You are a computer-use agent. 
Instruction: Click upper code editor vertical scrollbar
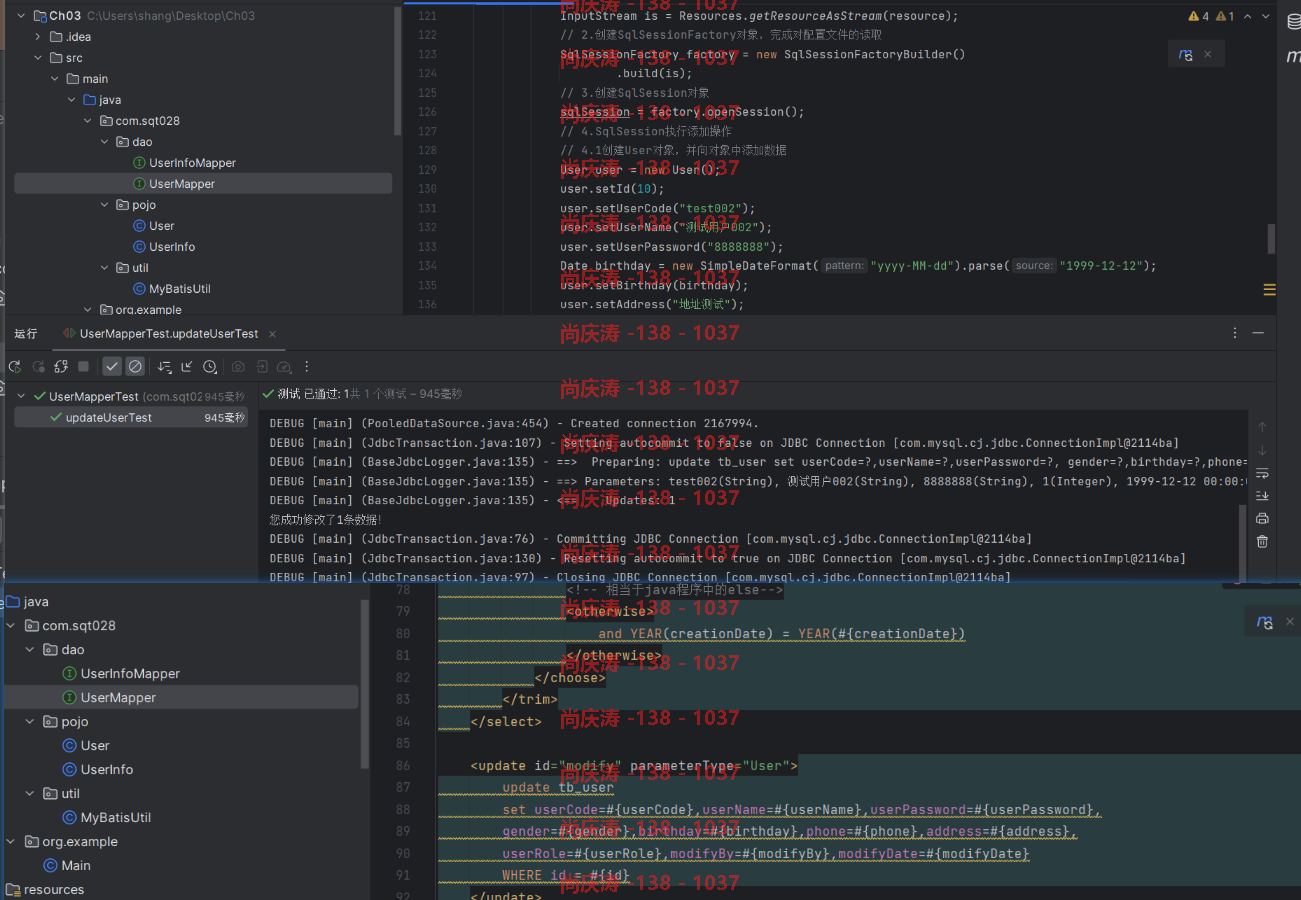click(x=1272, y=238)
